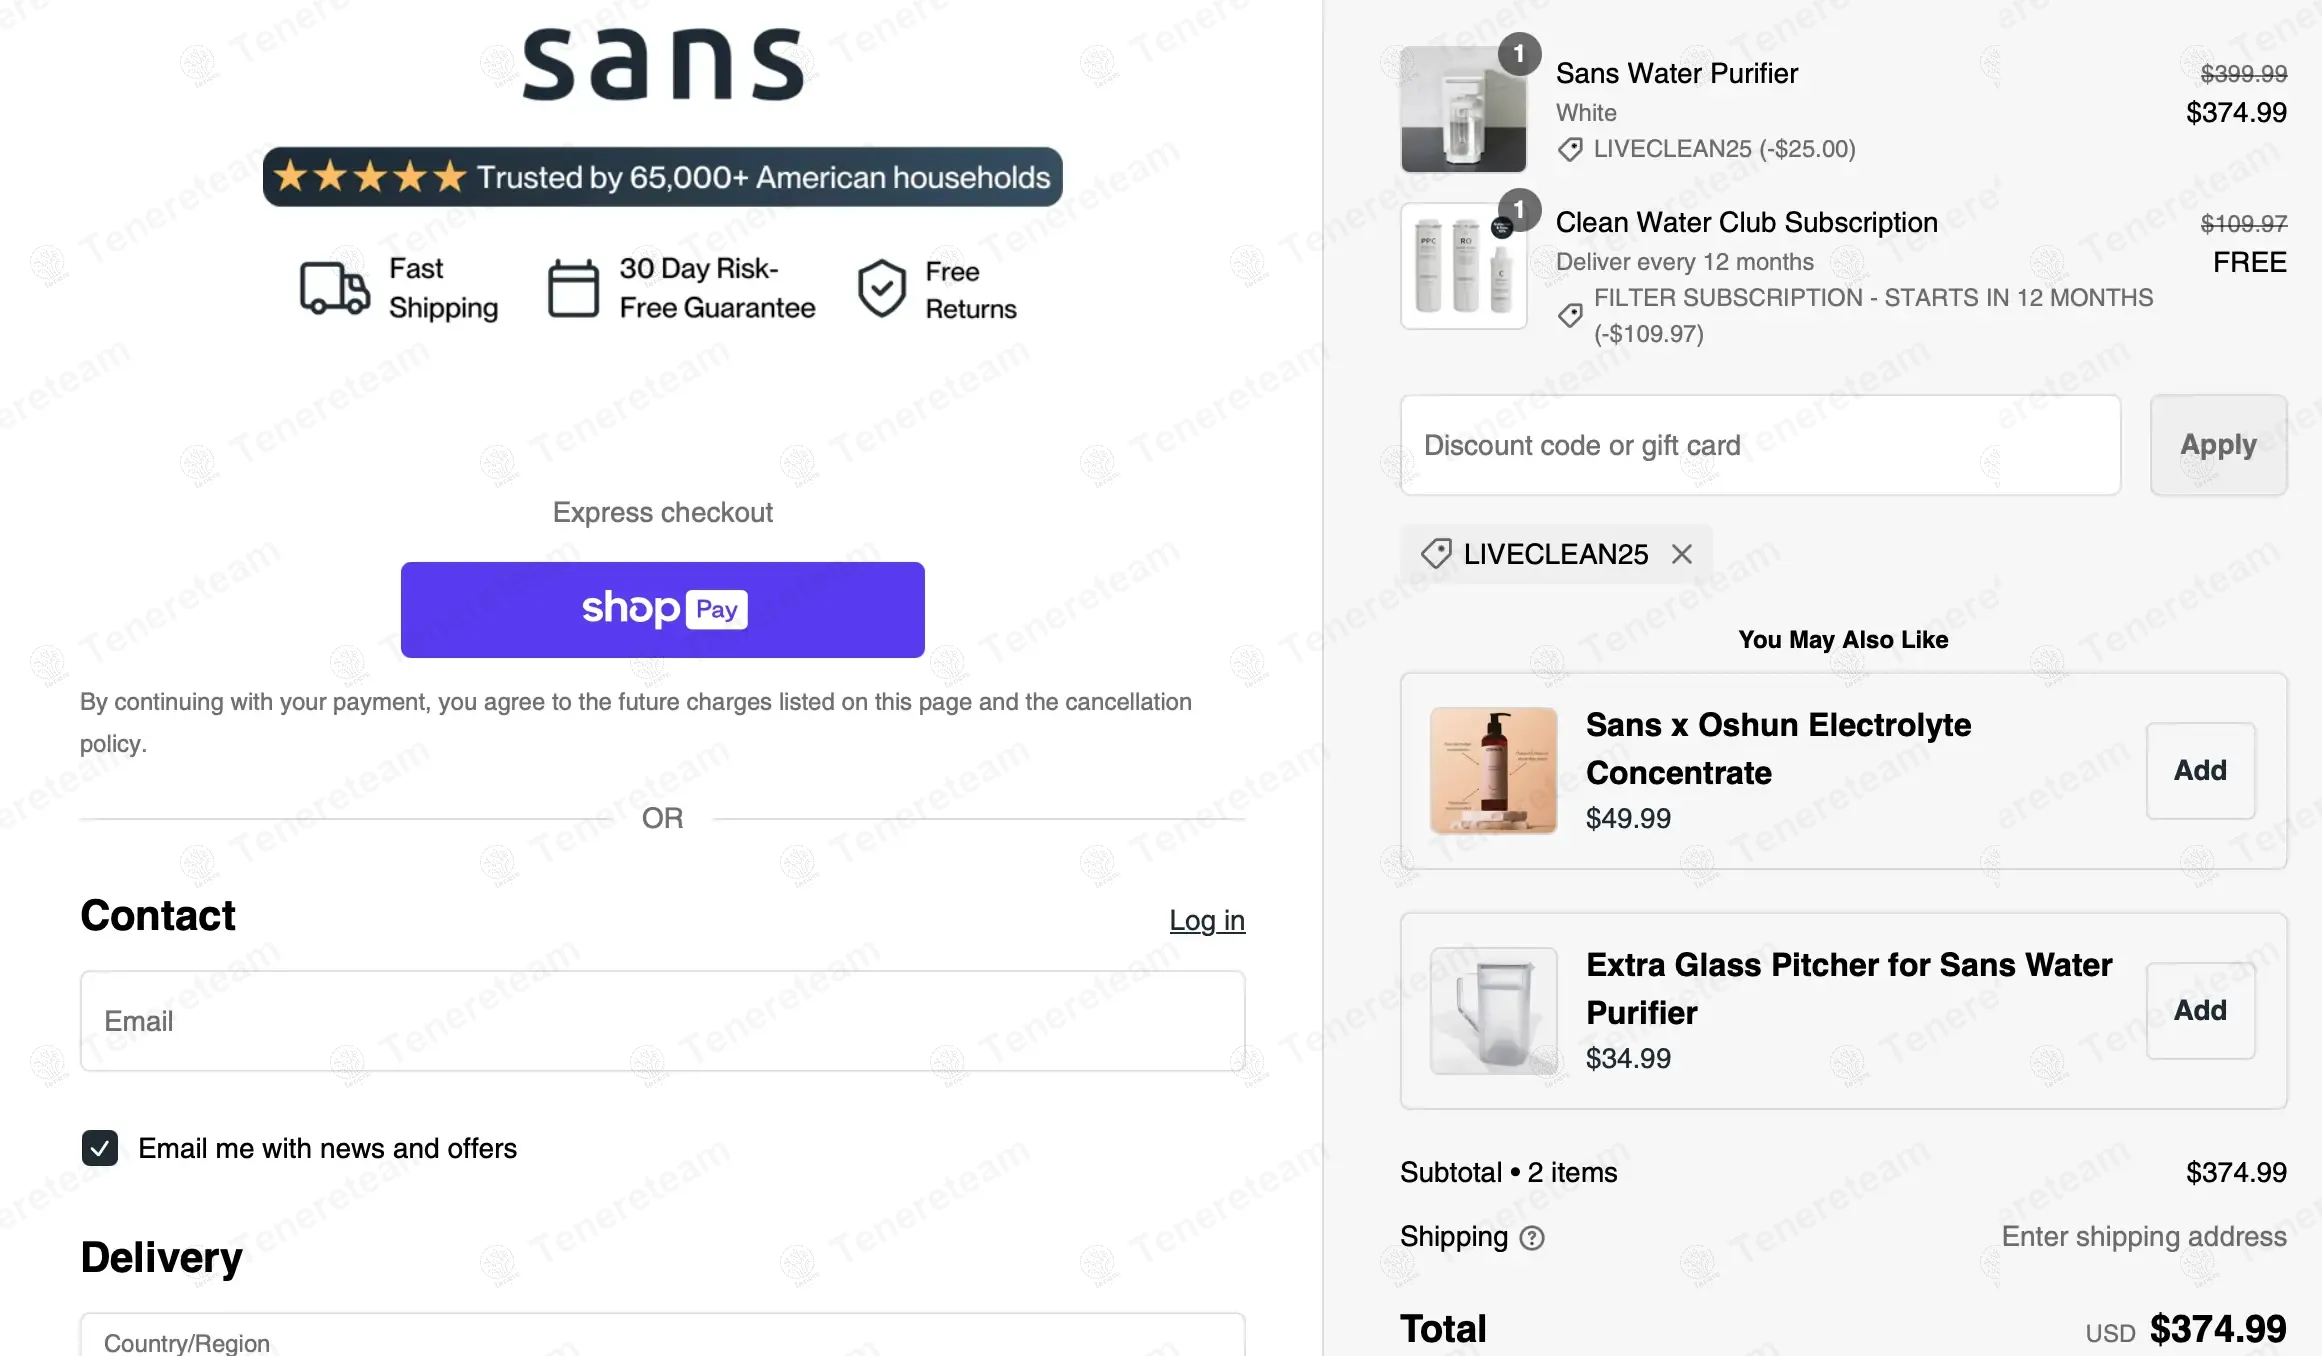Open the Country/Region dropdown
Screen dimensions: 2322x1356
click(663, 1338)
